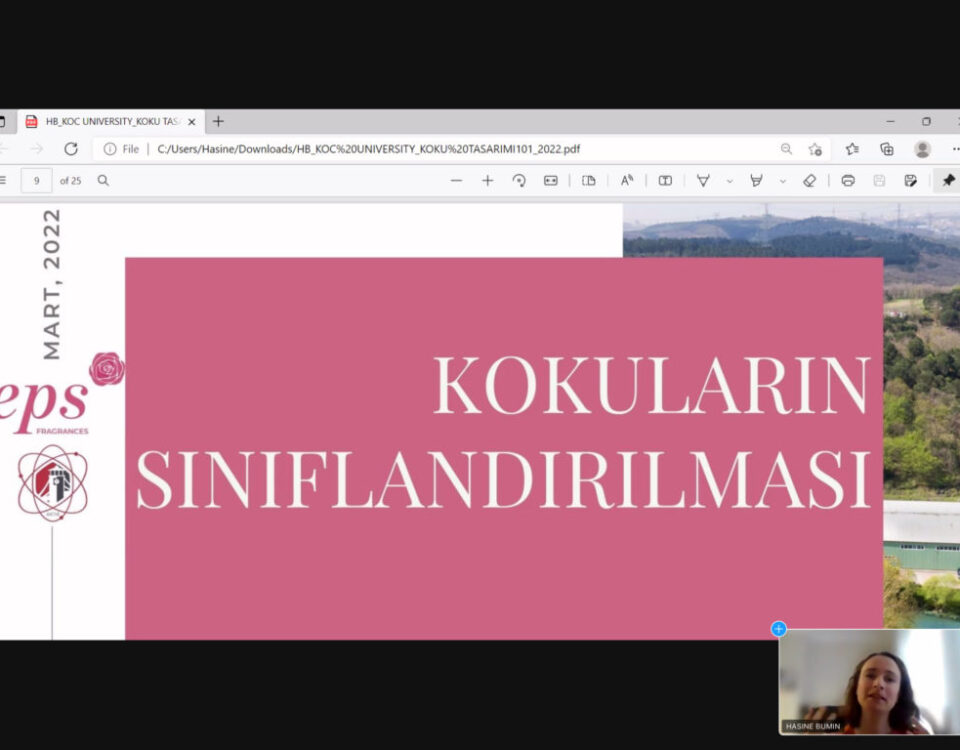The height and width of the screenshot is (750, 960).
Task: Expand the Highlight color options dropdown
Action: [782, 181]
